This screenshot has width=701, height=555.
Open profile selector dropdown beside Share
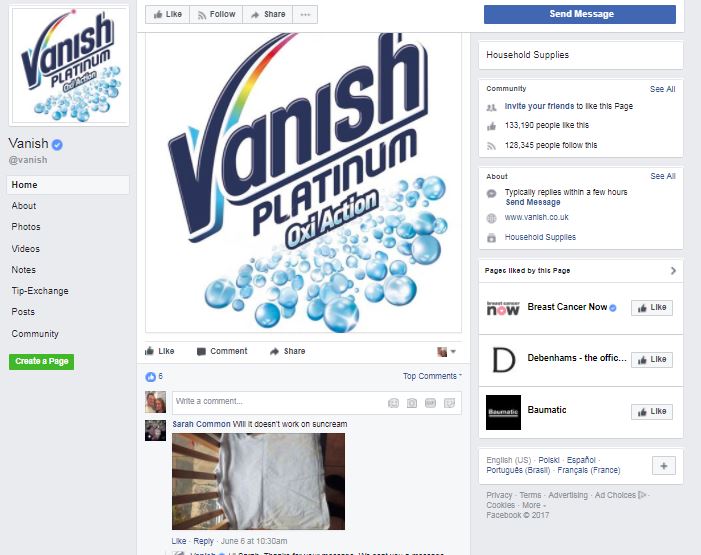tap(446, 352)
